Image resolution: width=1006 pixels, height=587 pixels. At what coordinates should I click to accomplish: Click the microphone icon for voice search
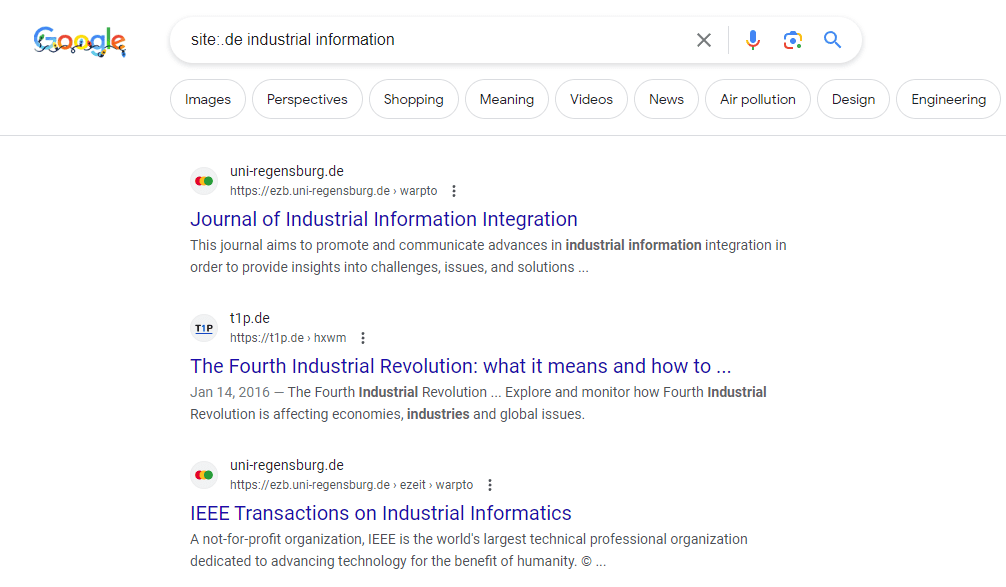(x=752, y=39)
